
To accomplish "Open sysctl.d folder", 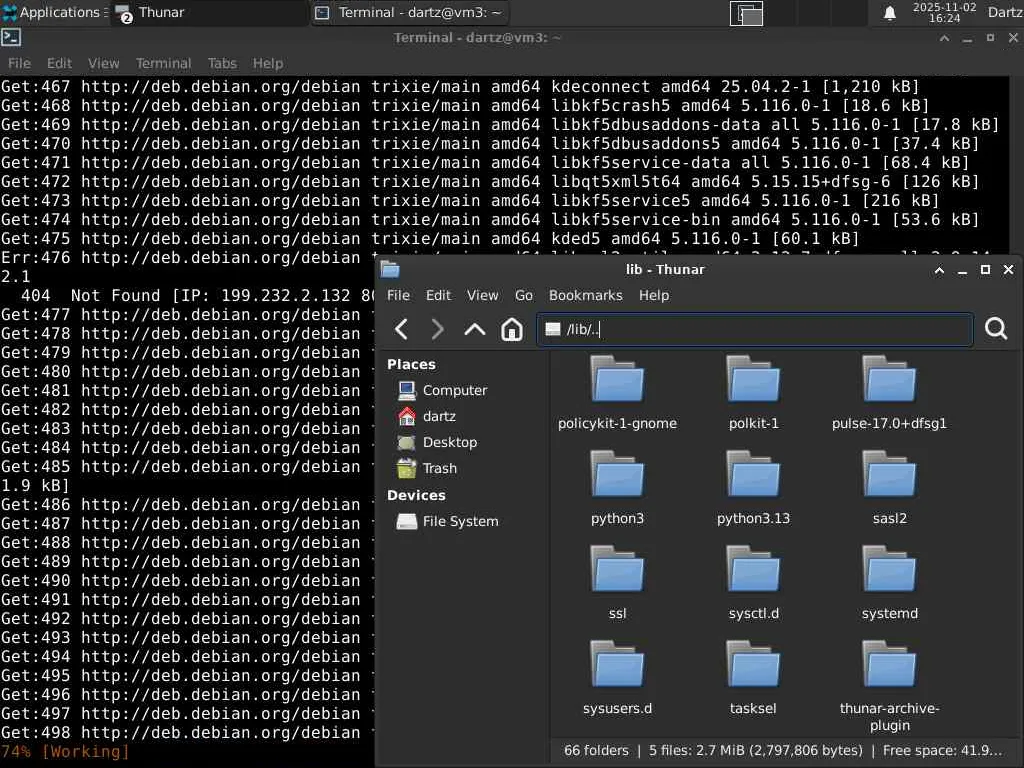I will pos(754,583).
